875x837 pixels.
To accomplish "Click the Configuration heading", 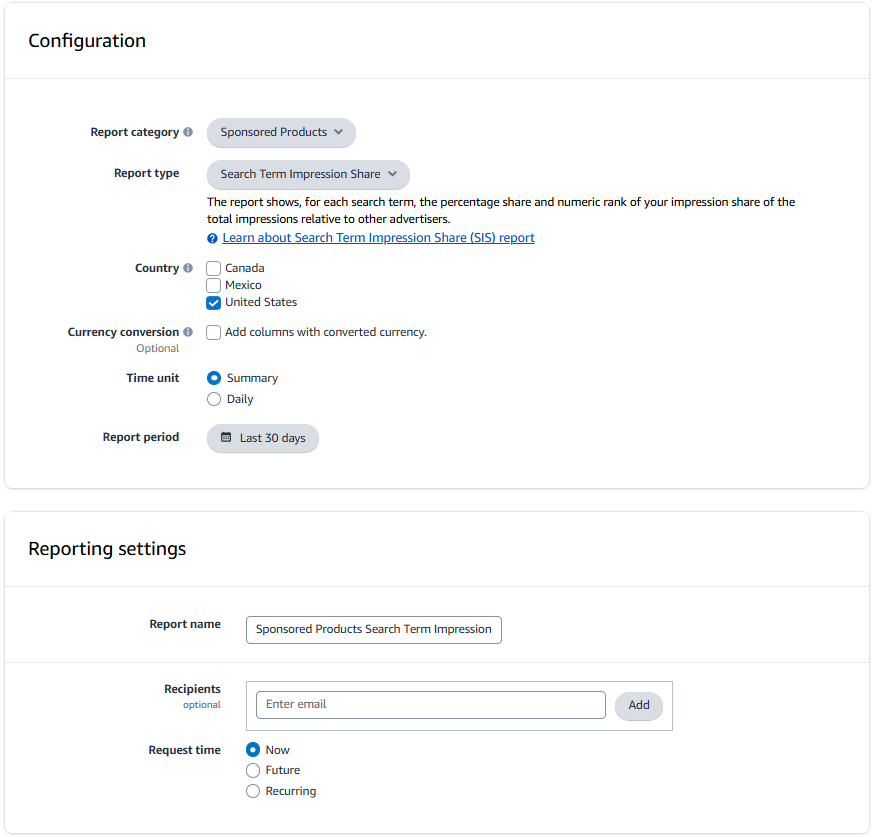I will (87, 41).
